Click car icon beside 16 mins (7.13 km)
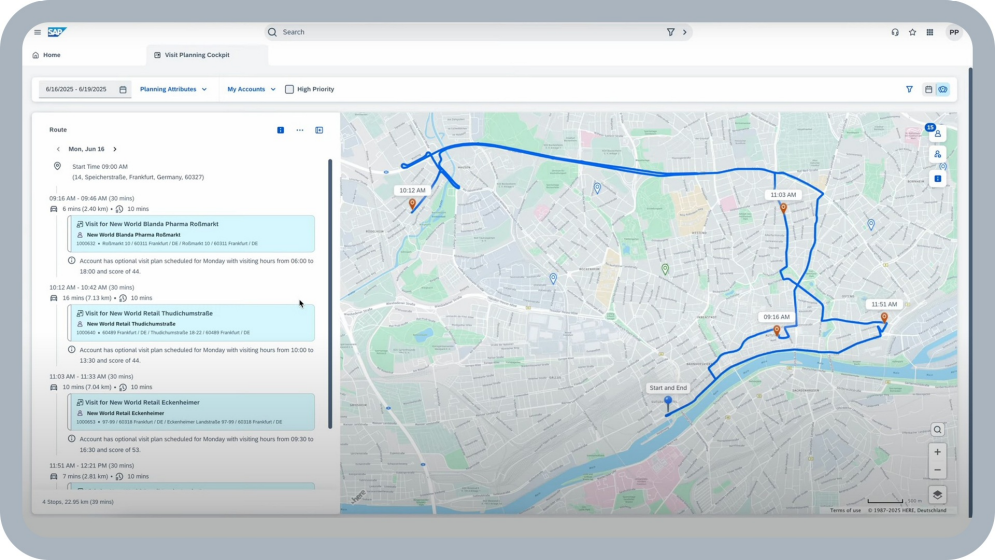Viewport: 995px width, 560px height. coord(54,298)
